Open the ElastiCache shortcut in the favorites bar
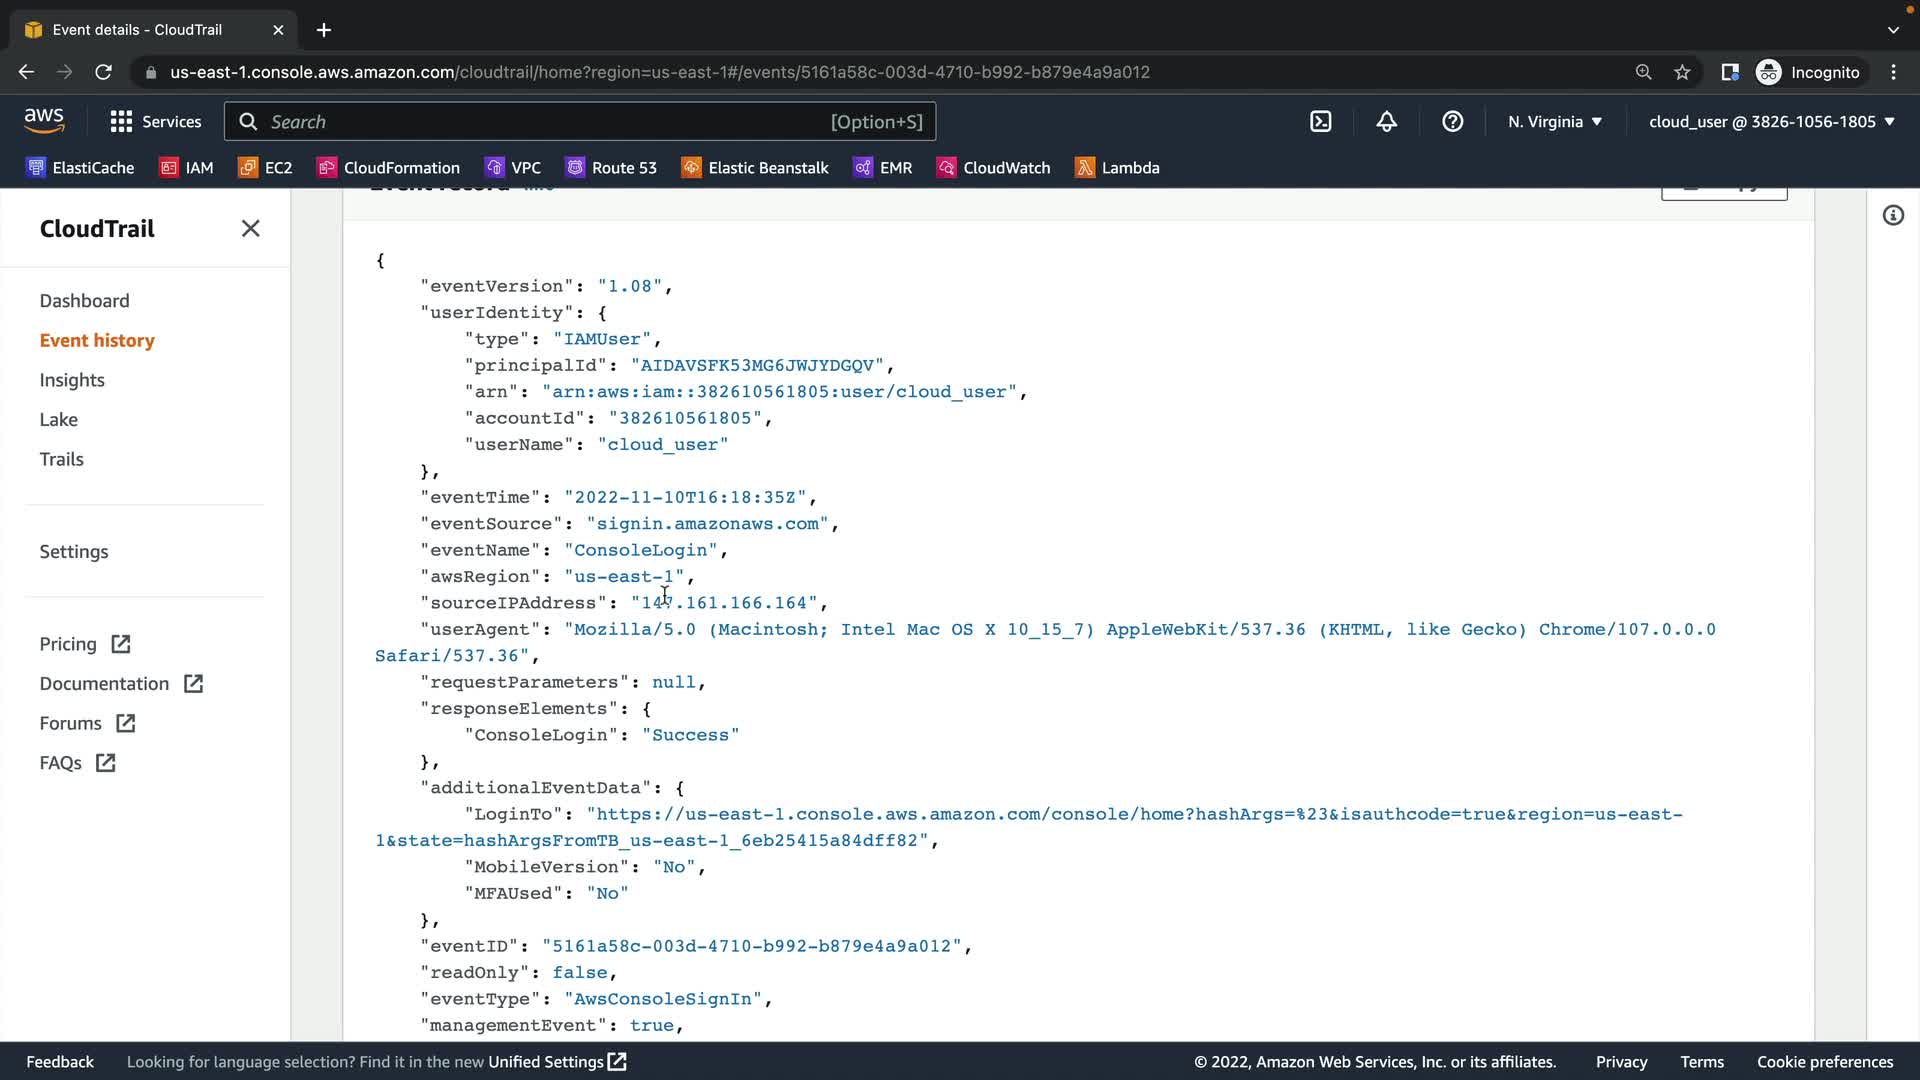 [81, 168]
